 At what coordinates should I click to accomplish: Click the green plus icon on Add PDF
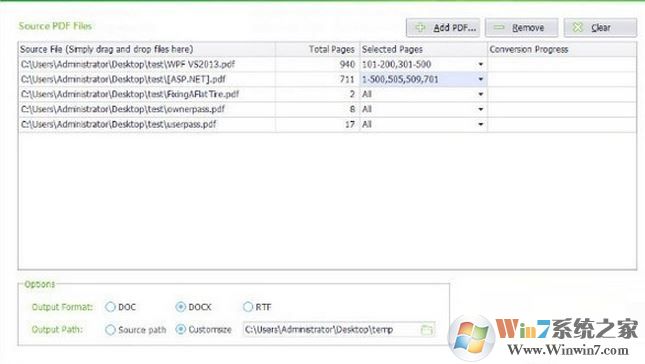click(x=420, y=28)
